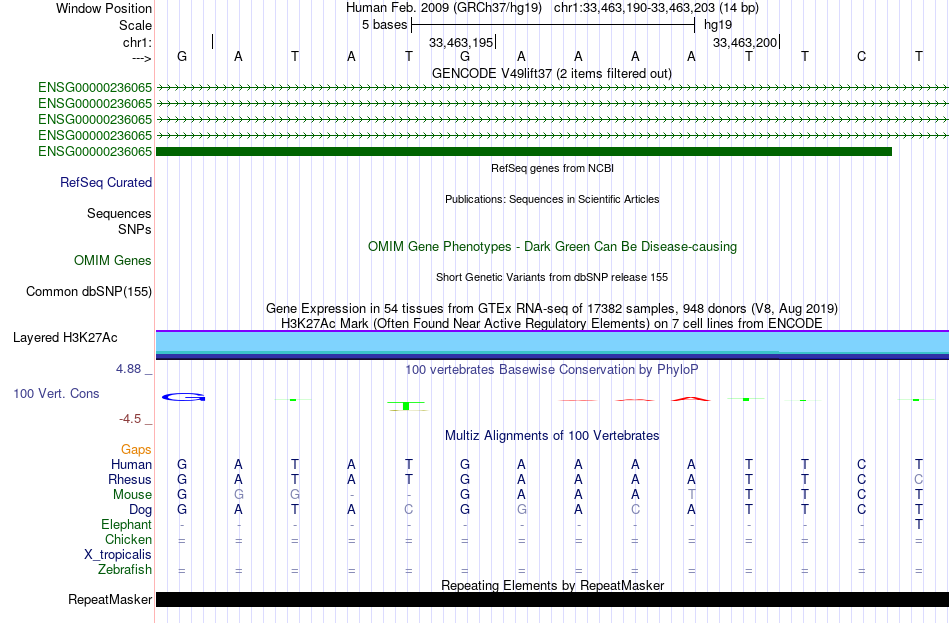Click the Dog alignment row label
Viewport: 950px width, 623px height.
point(141,510)
